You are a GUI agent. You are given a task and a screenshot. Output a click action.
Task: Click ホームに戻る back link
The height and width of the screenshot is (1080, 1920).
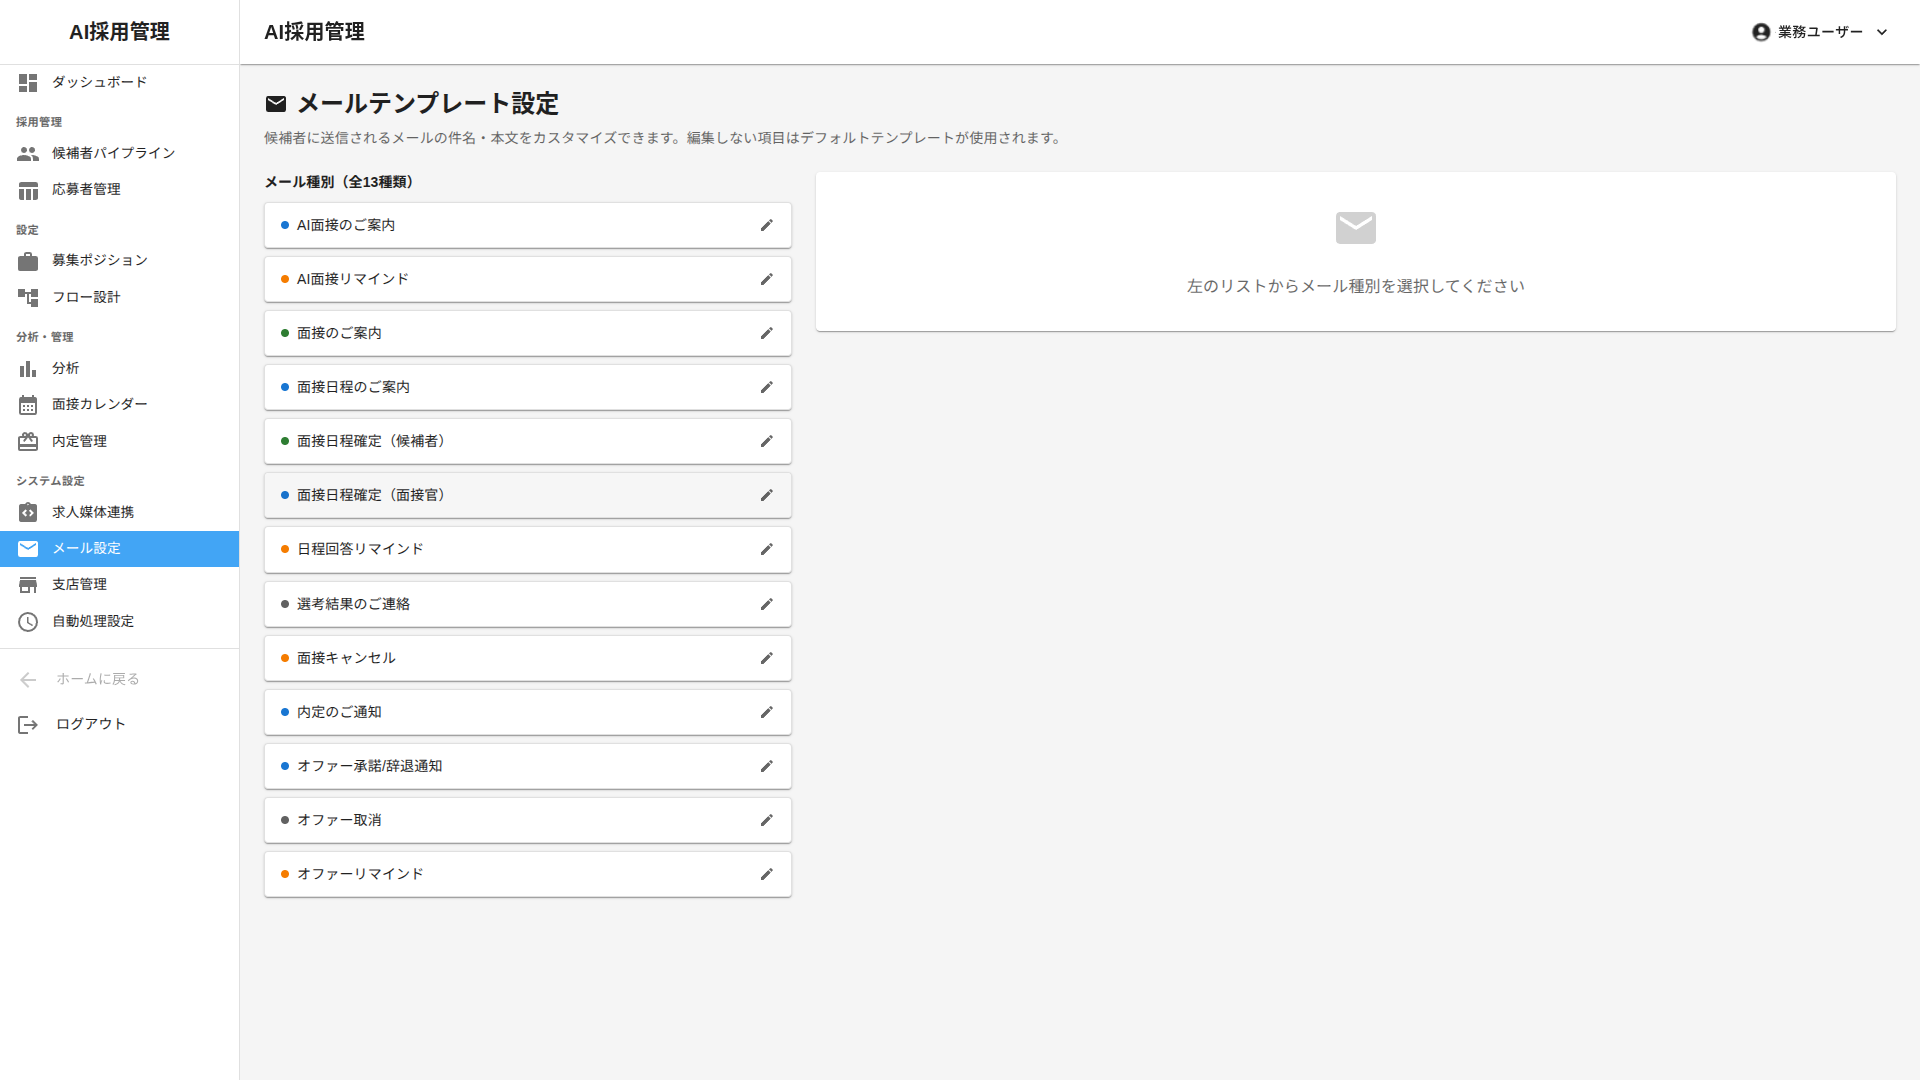(97, 680)
